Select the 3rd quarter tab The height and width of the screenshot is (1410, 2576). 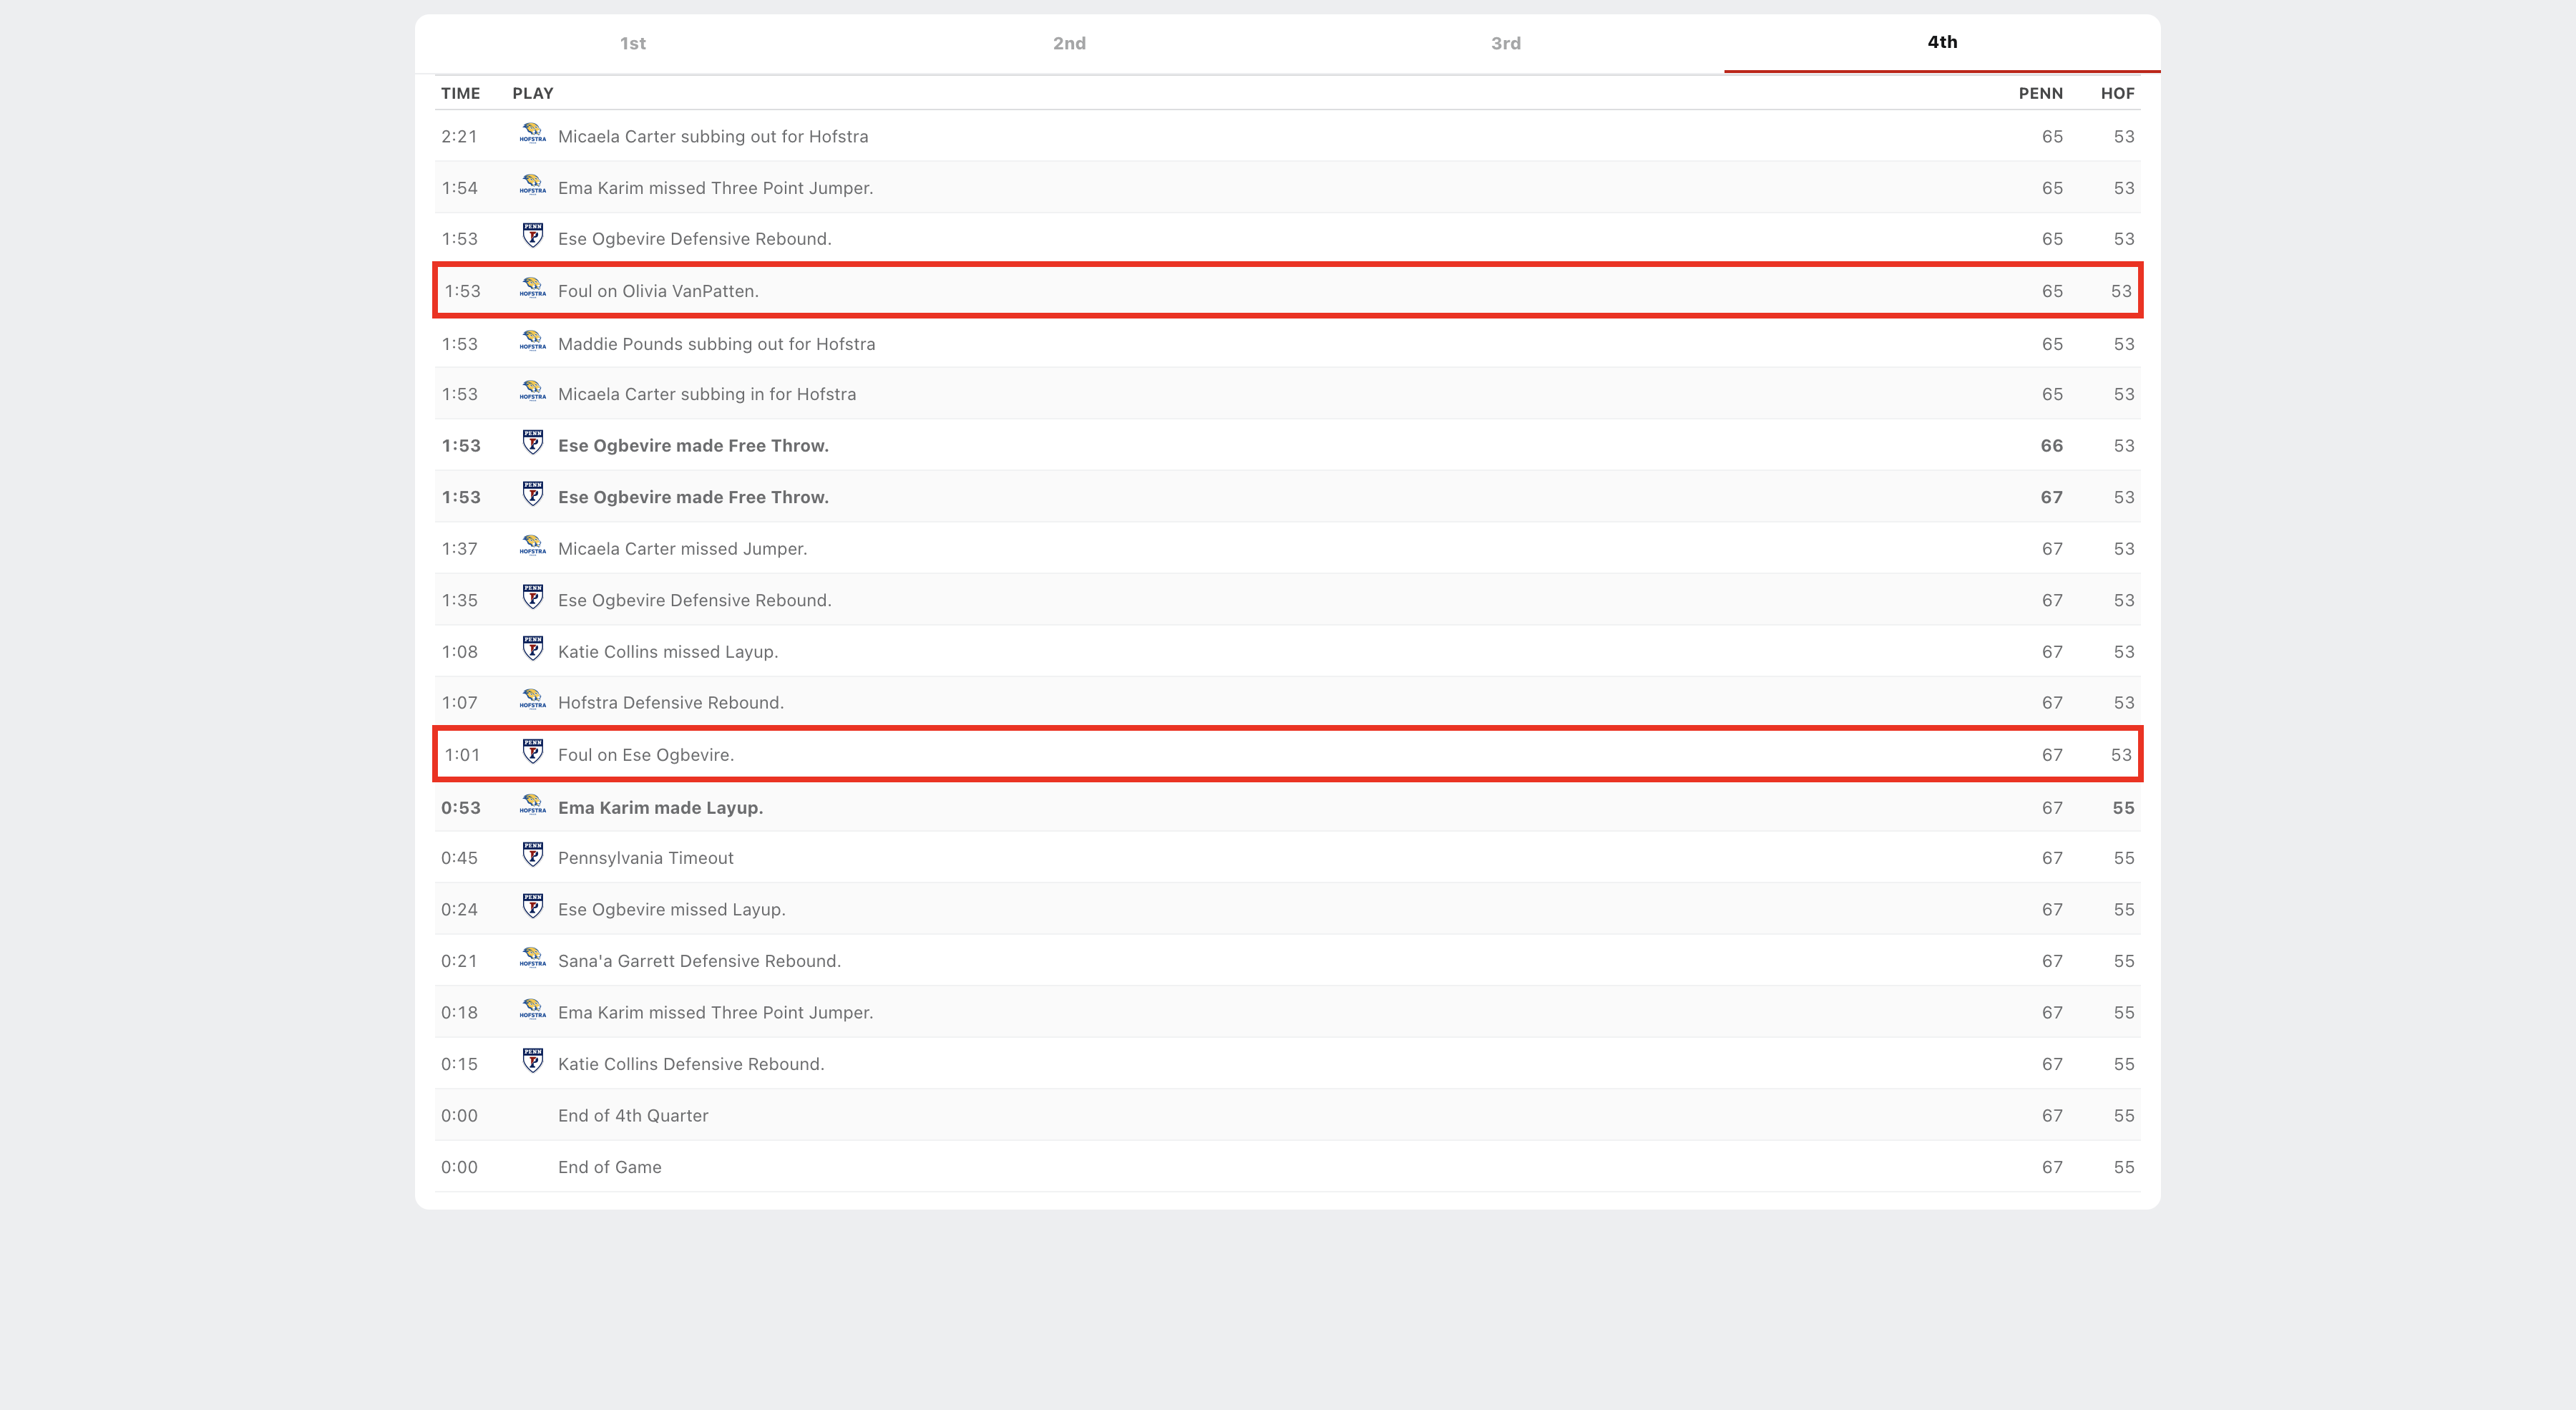(1505, 43)
